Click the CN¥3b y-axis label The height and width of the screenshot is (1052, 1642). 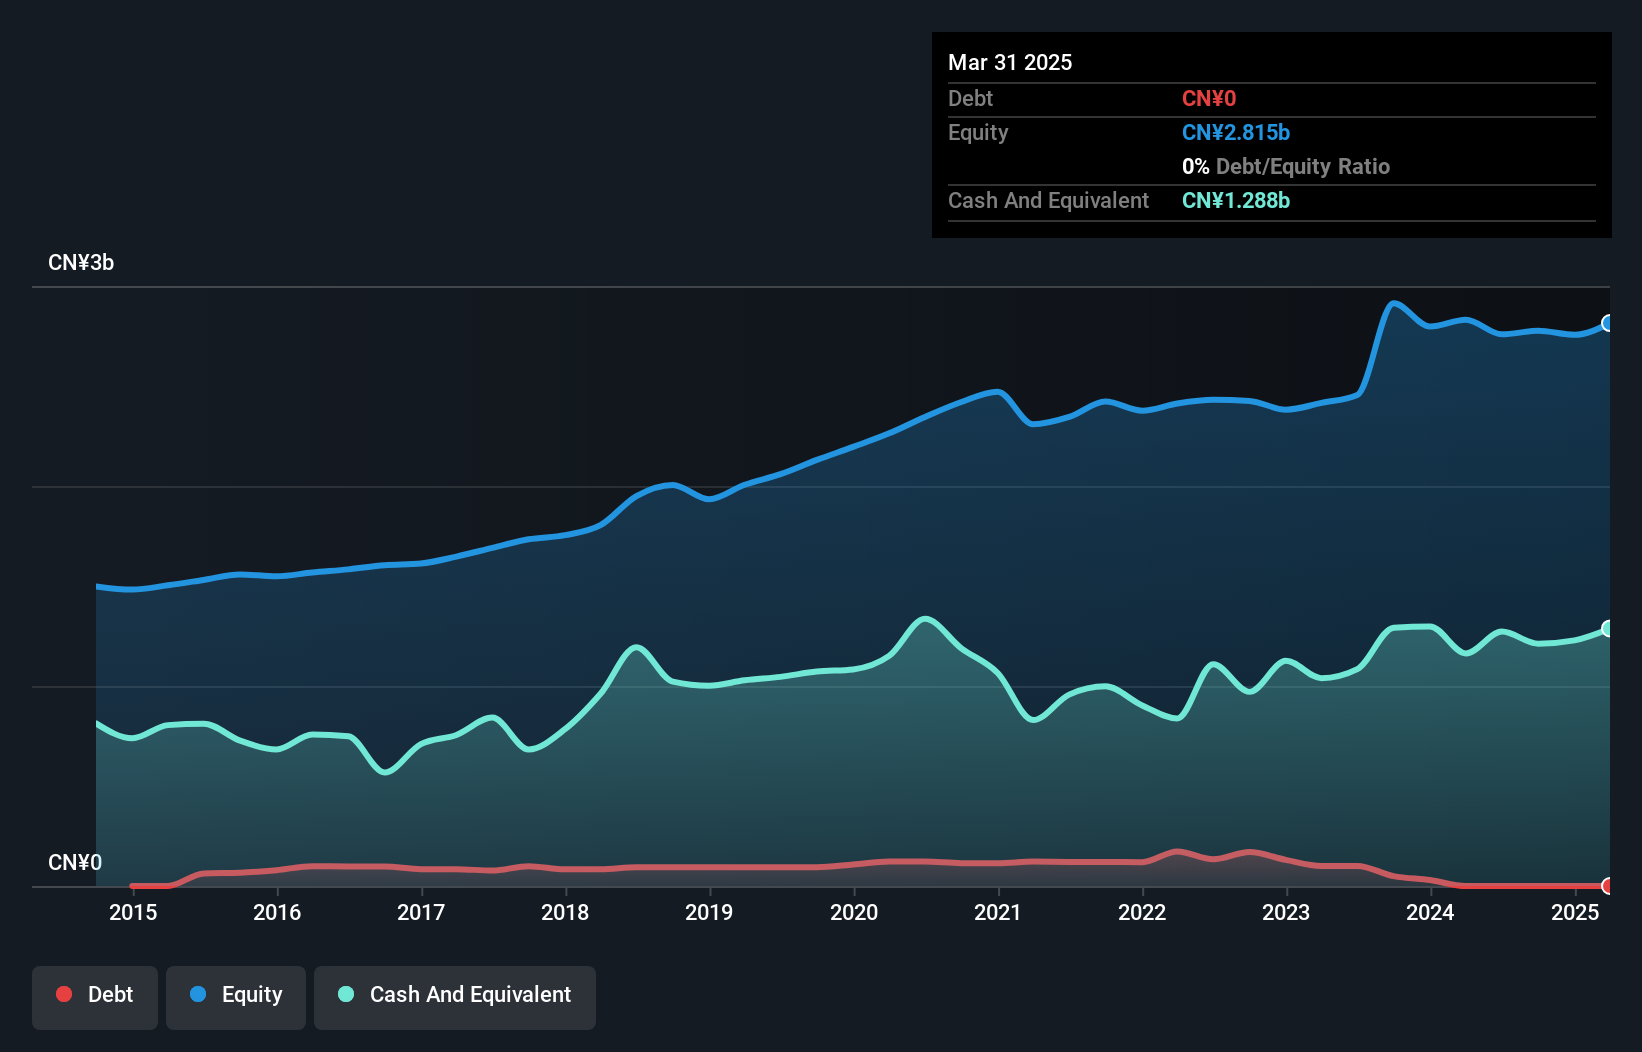click(x=81, y=263)
